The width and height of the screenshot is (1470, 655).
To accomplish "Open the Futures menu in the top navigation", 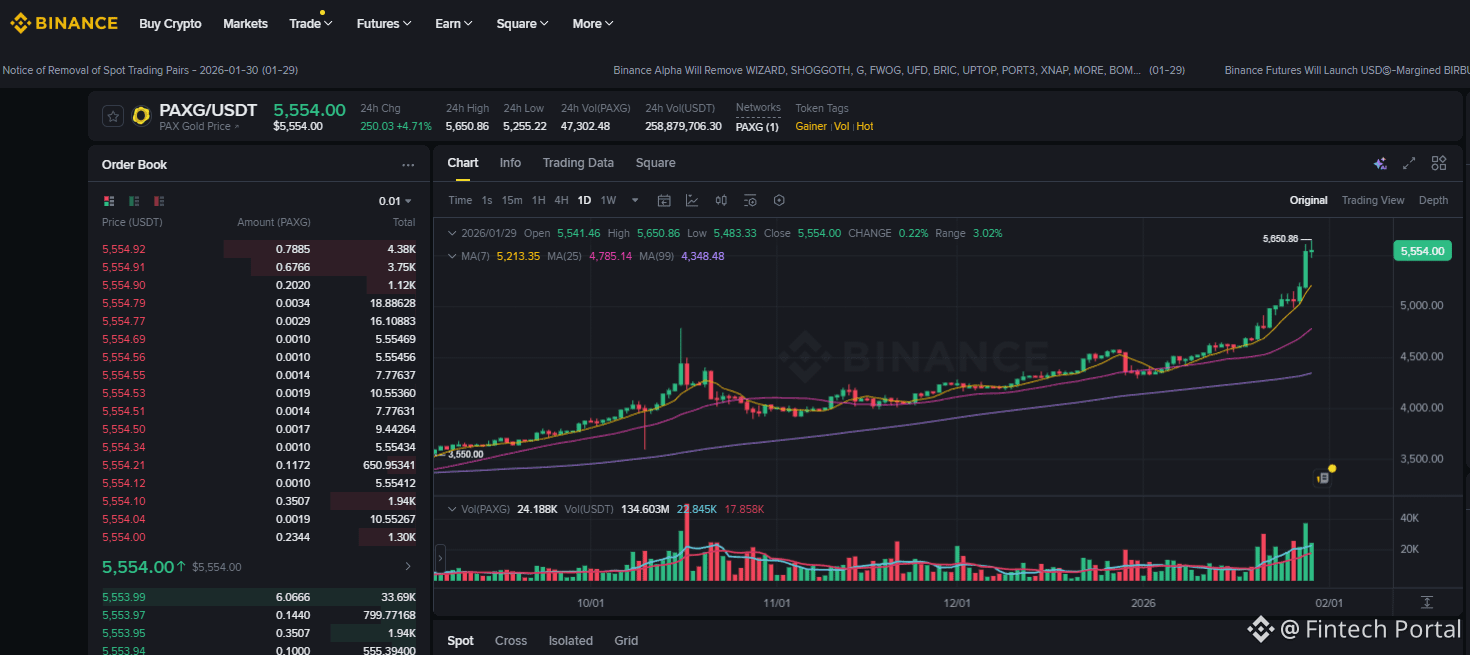I will (x=383, y=24).
